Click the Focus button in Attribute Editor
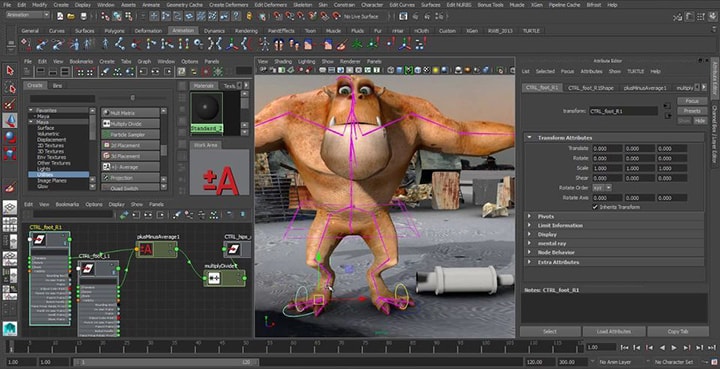Screen dimensions: 720x369 [692, 101]
